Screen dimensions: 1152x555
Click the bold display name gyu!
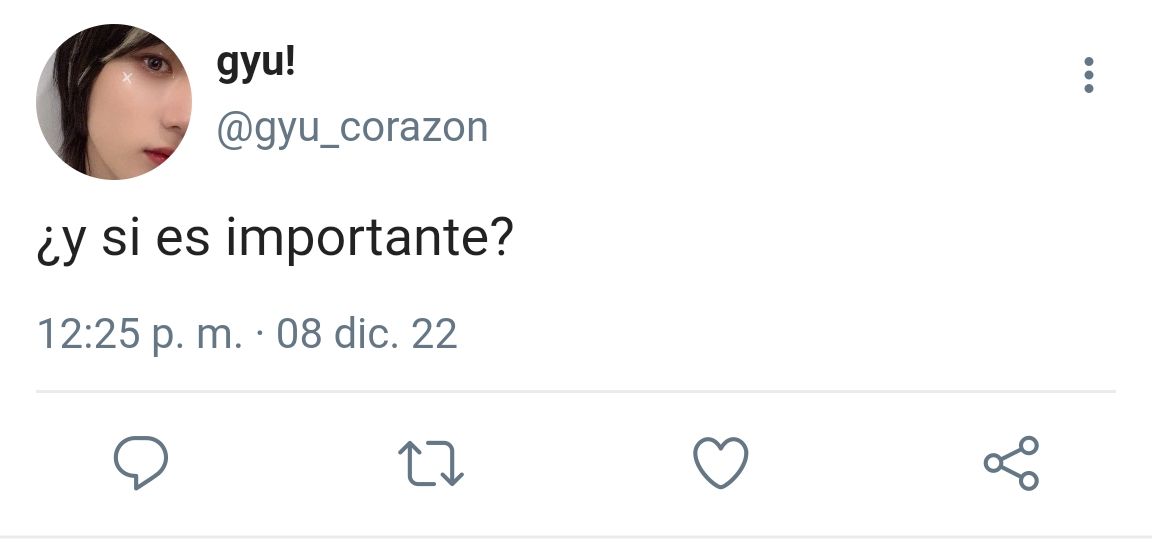256,66
